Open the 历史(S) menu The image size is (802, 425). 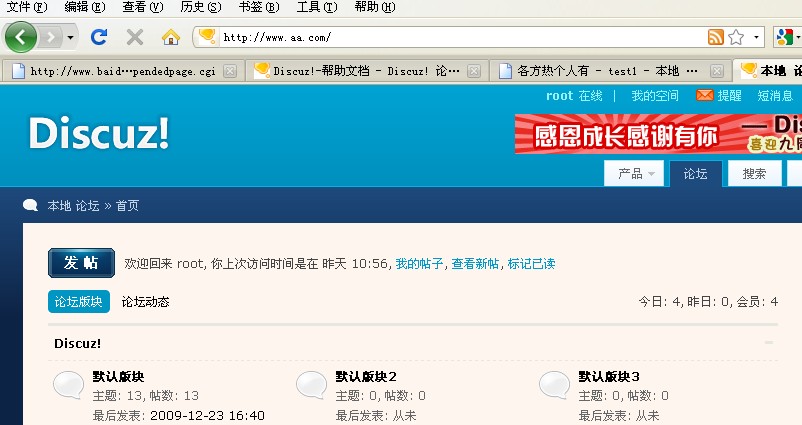click(200, 7)
